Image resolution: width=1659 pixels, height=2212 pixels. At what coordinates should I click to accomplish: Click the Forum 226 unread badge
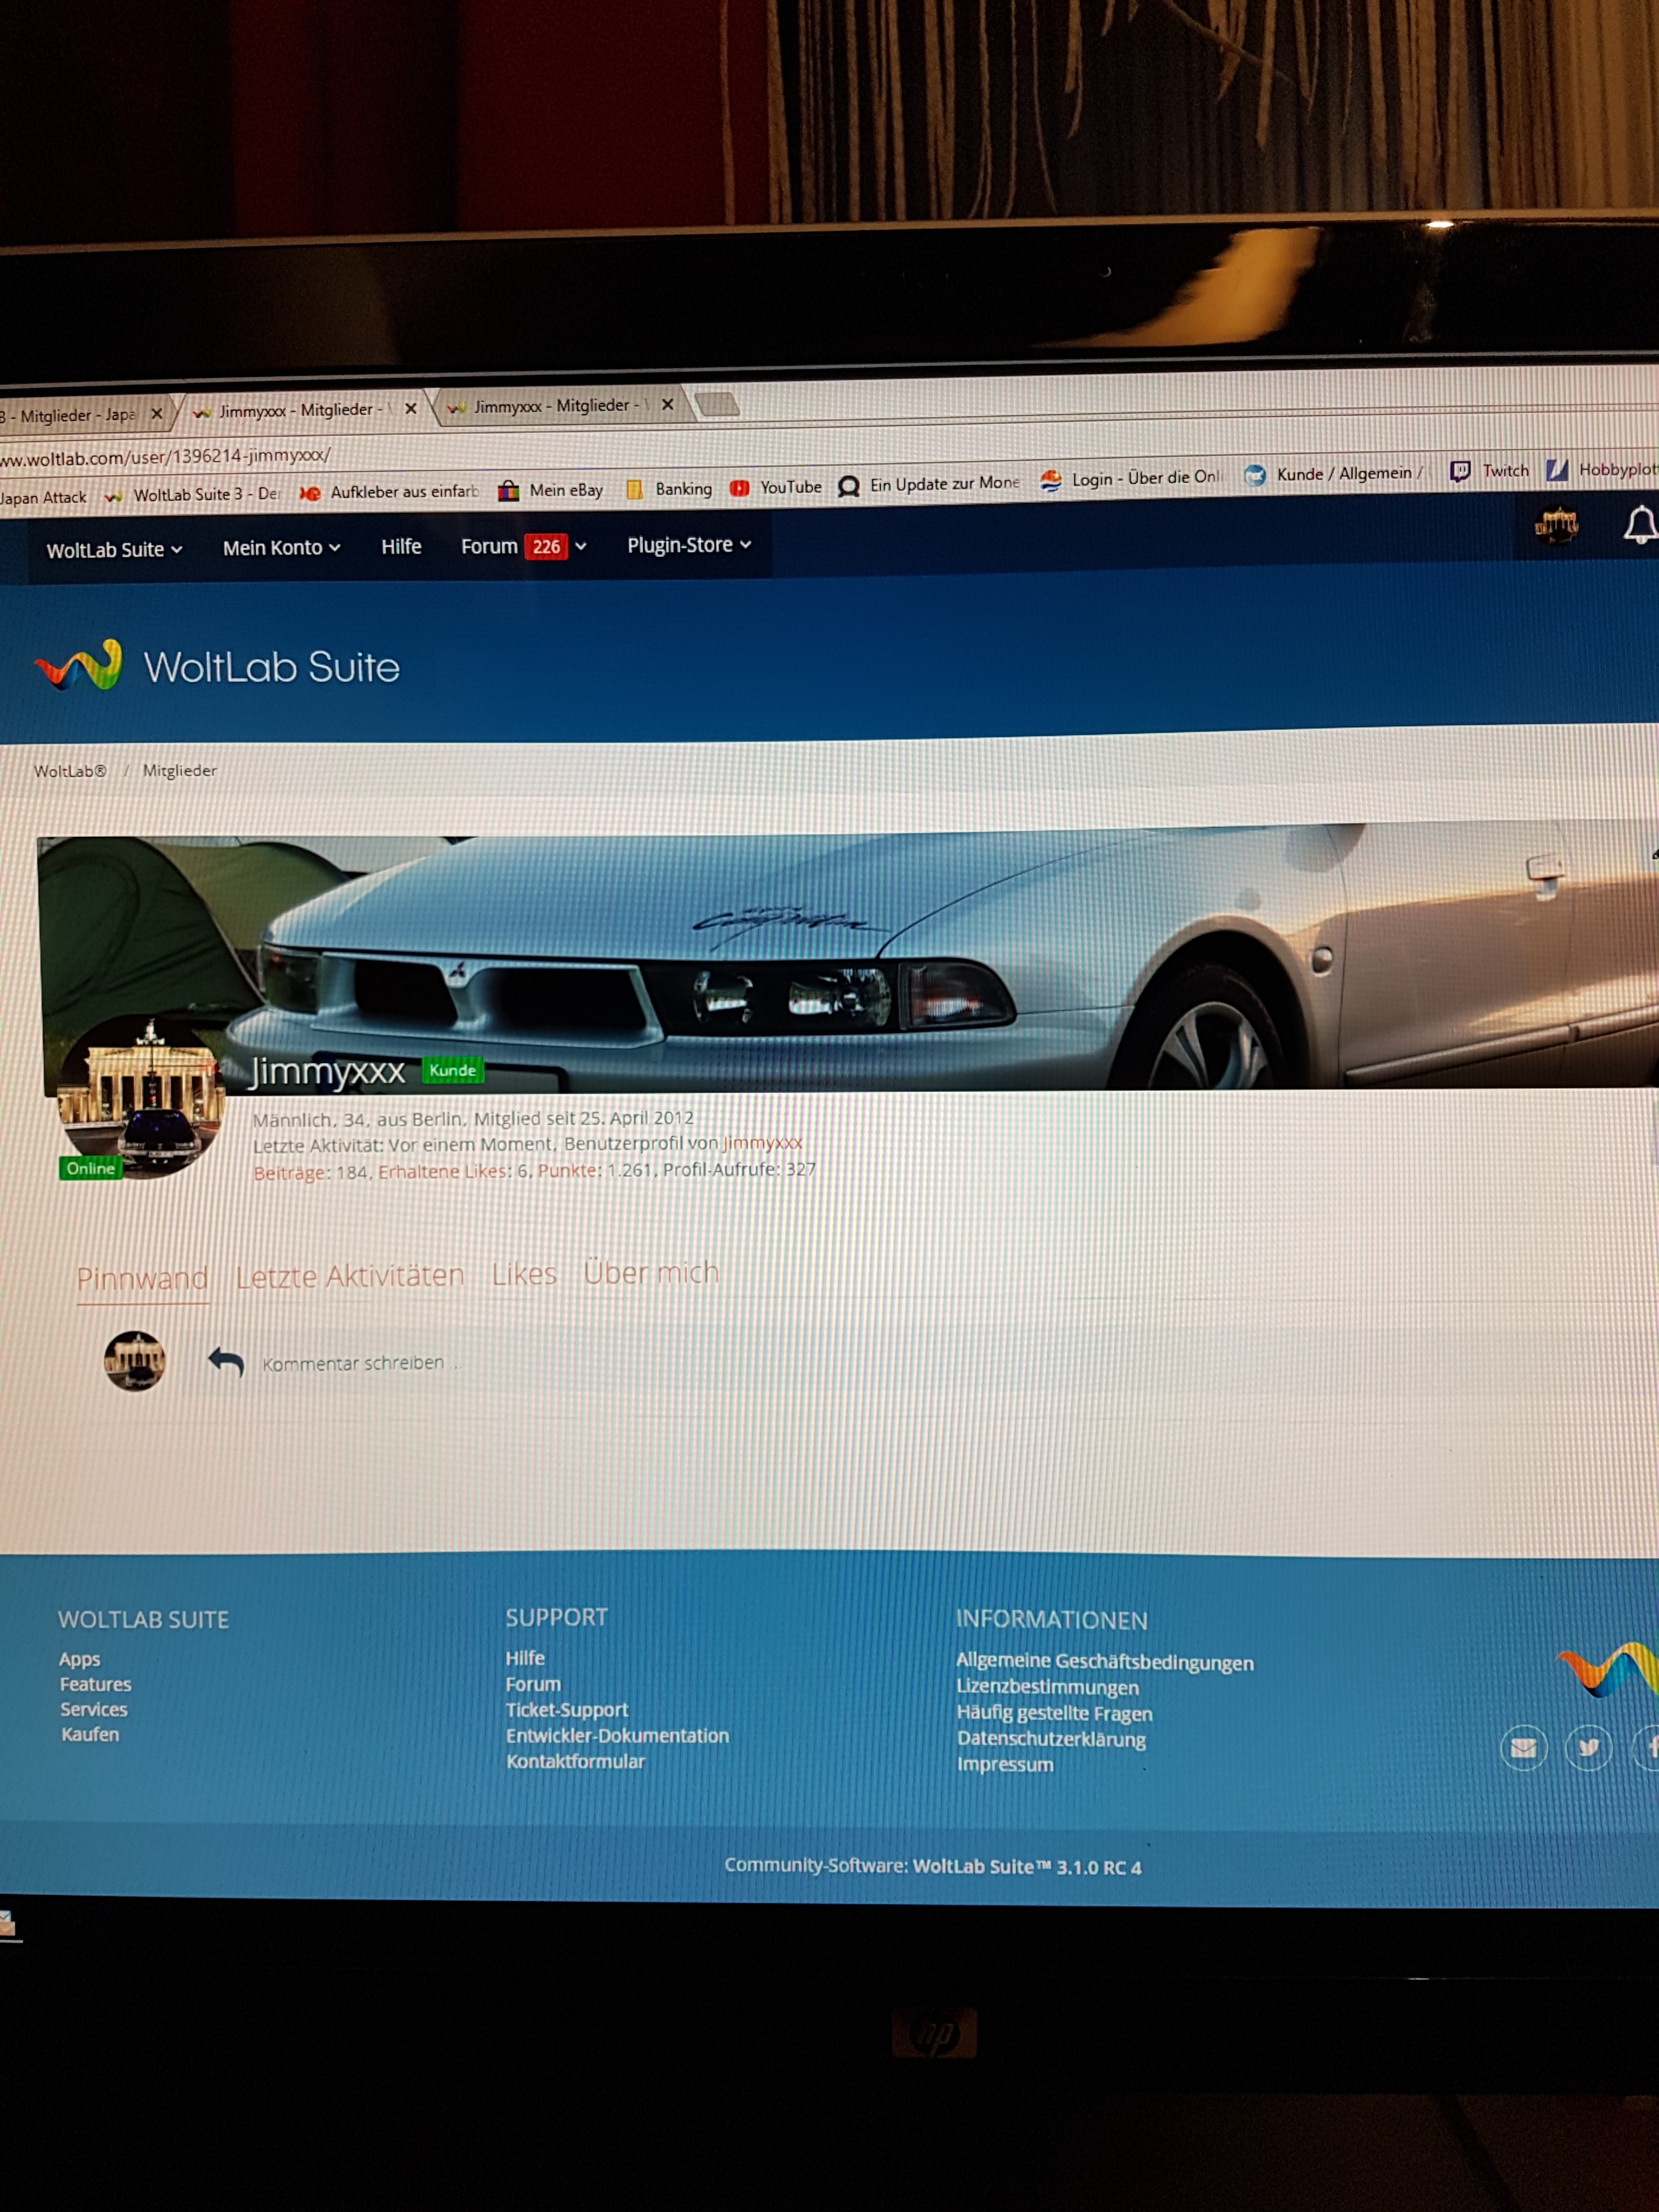546,546
